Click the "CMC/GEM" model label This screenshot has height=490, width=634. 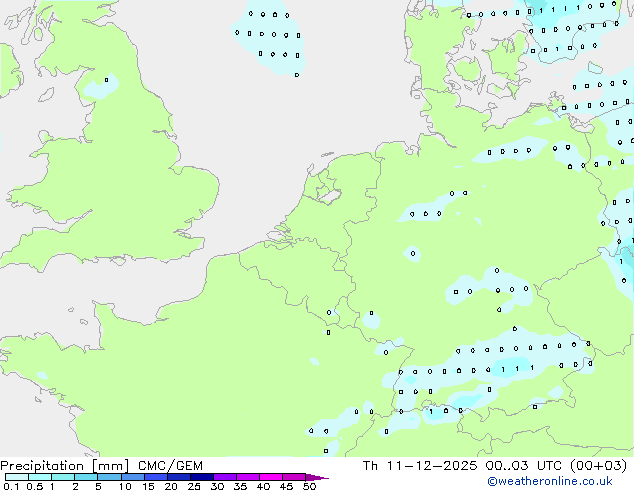170,466
